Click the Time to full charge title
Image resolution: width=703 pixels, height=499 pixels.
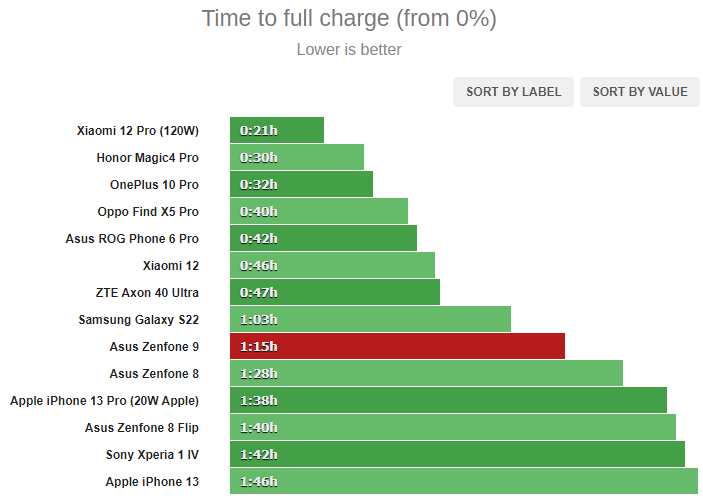[349, 19]
